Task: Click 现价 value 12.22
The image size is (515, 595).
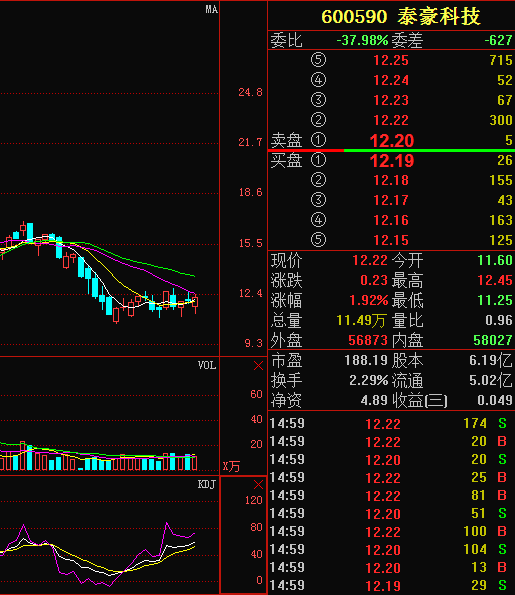Action: pyautogui.click(x=370, y=260)
